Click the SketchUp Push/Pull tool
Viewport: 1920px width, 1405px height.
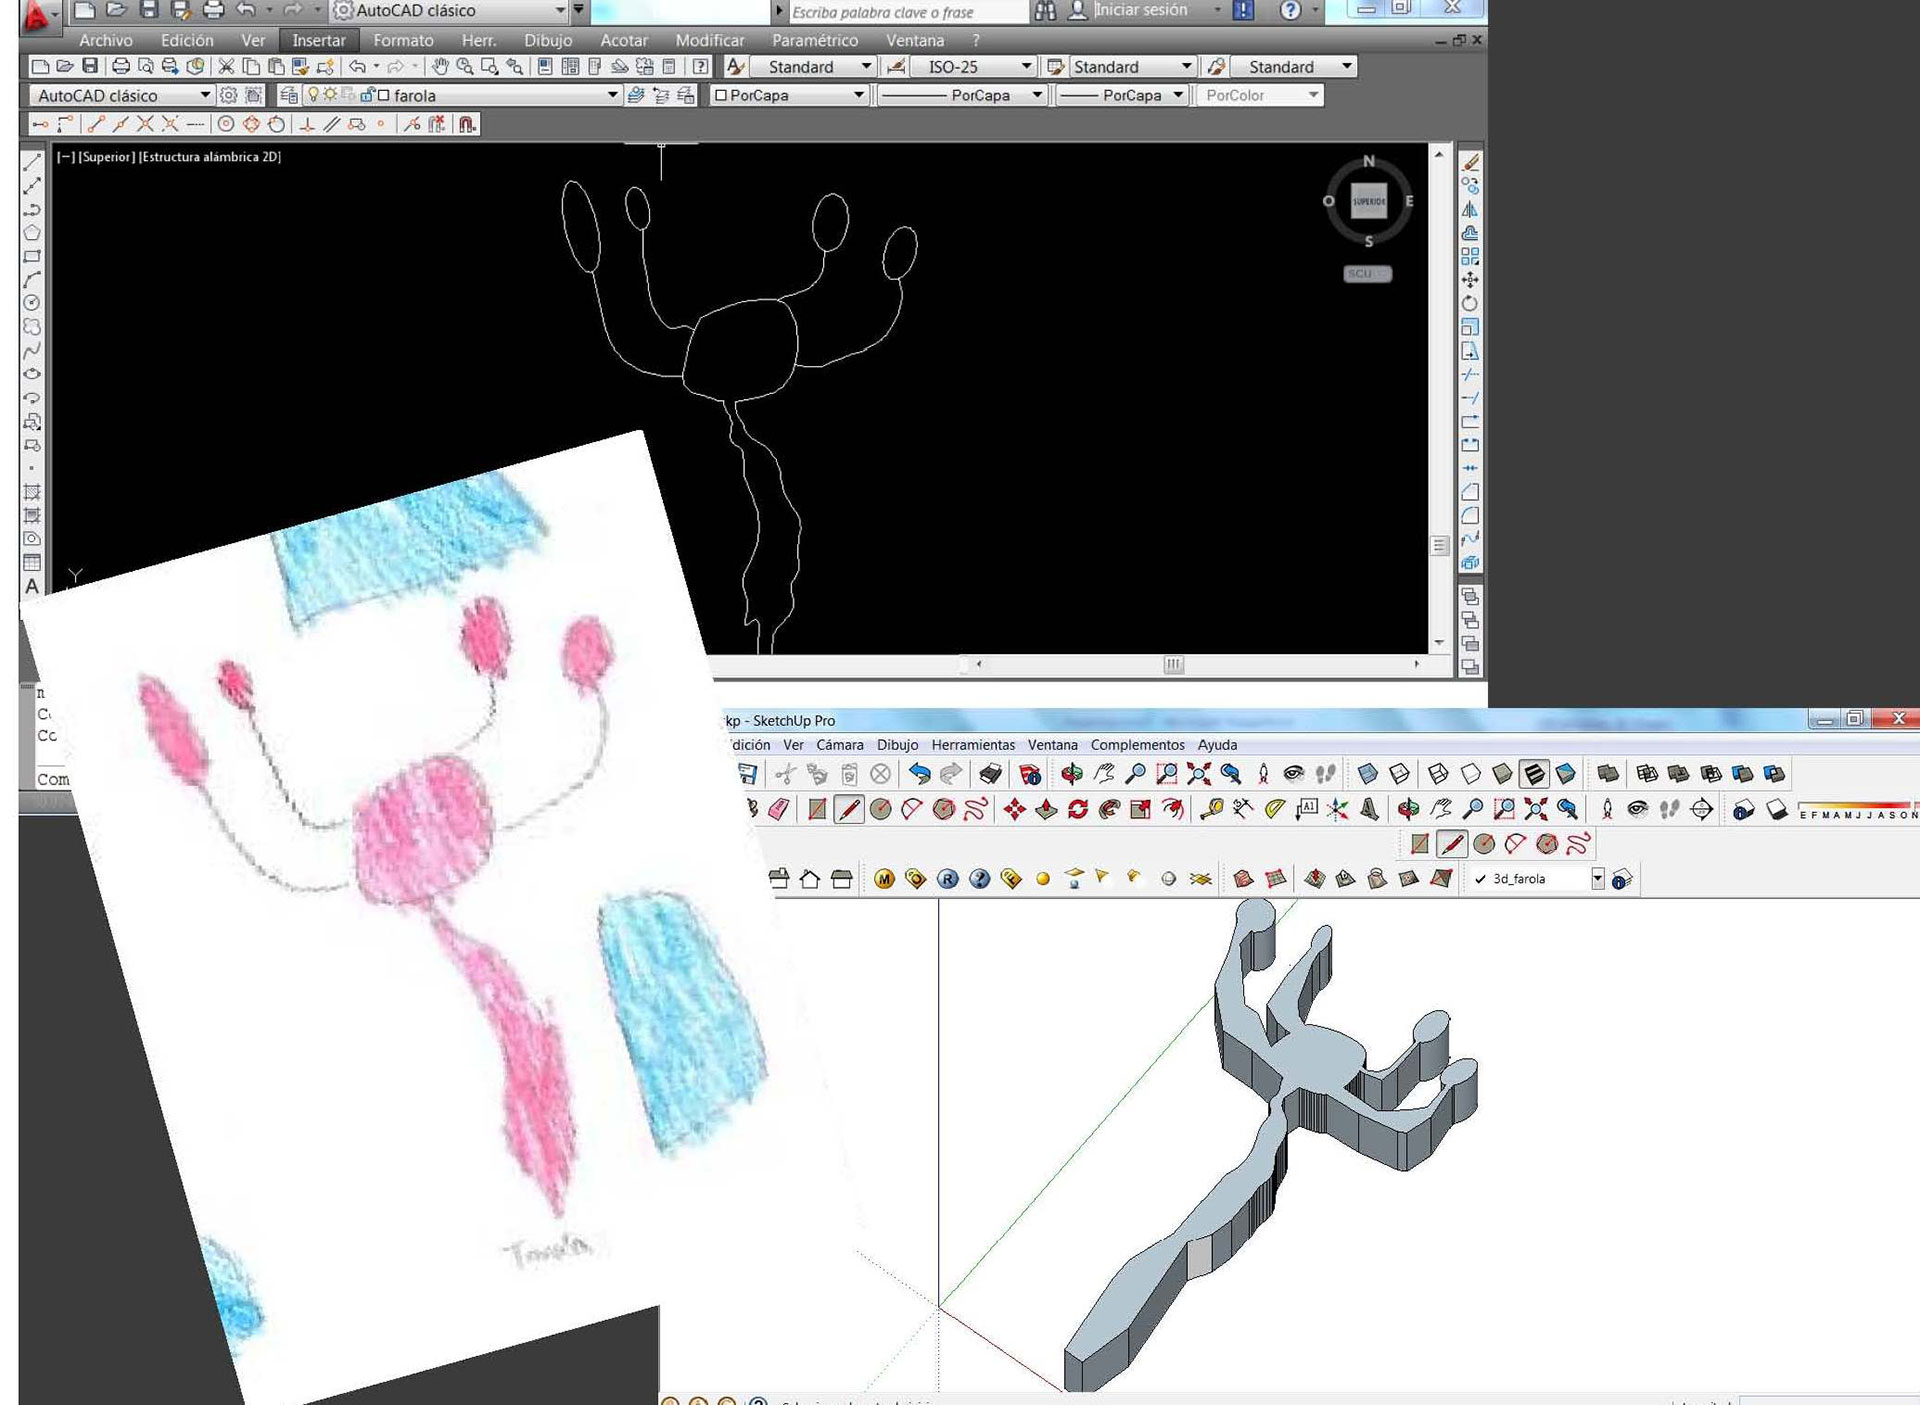pos(1046,809)
